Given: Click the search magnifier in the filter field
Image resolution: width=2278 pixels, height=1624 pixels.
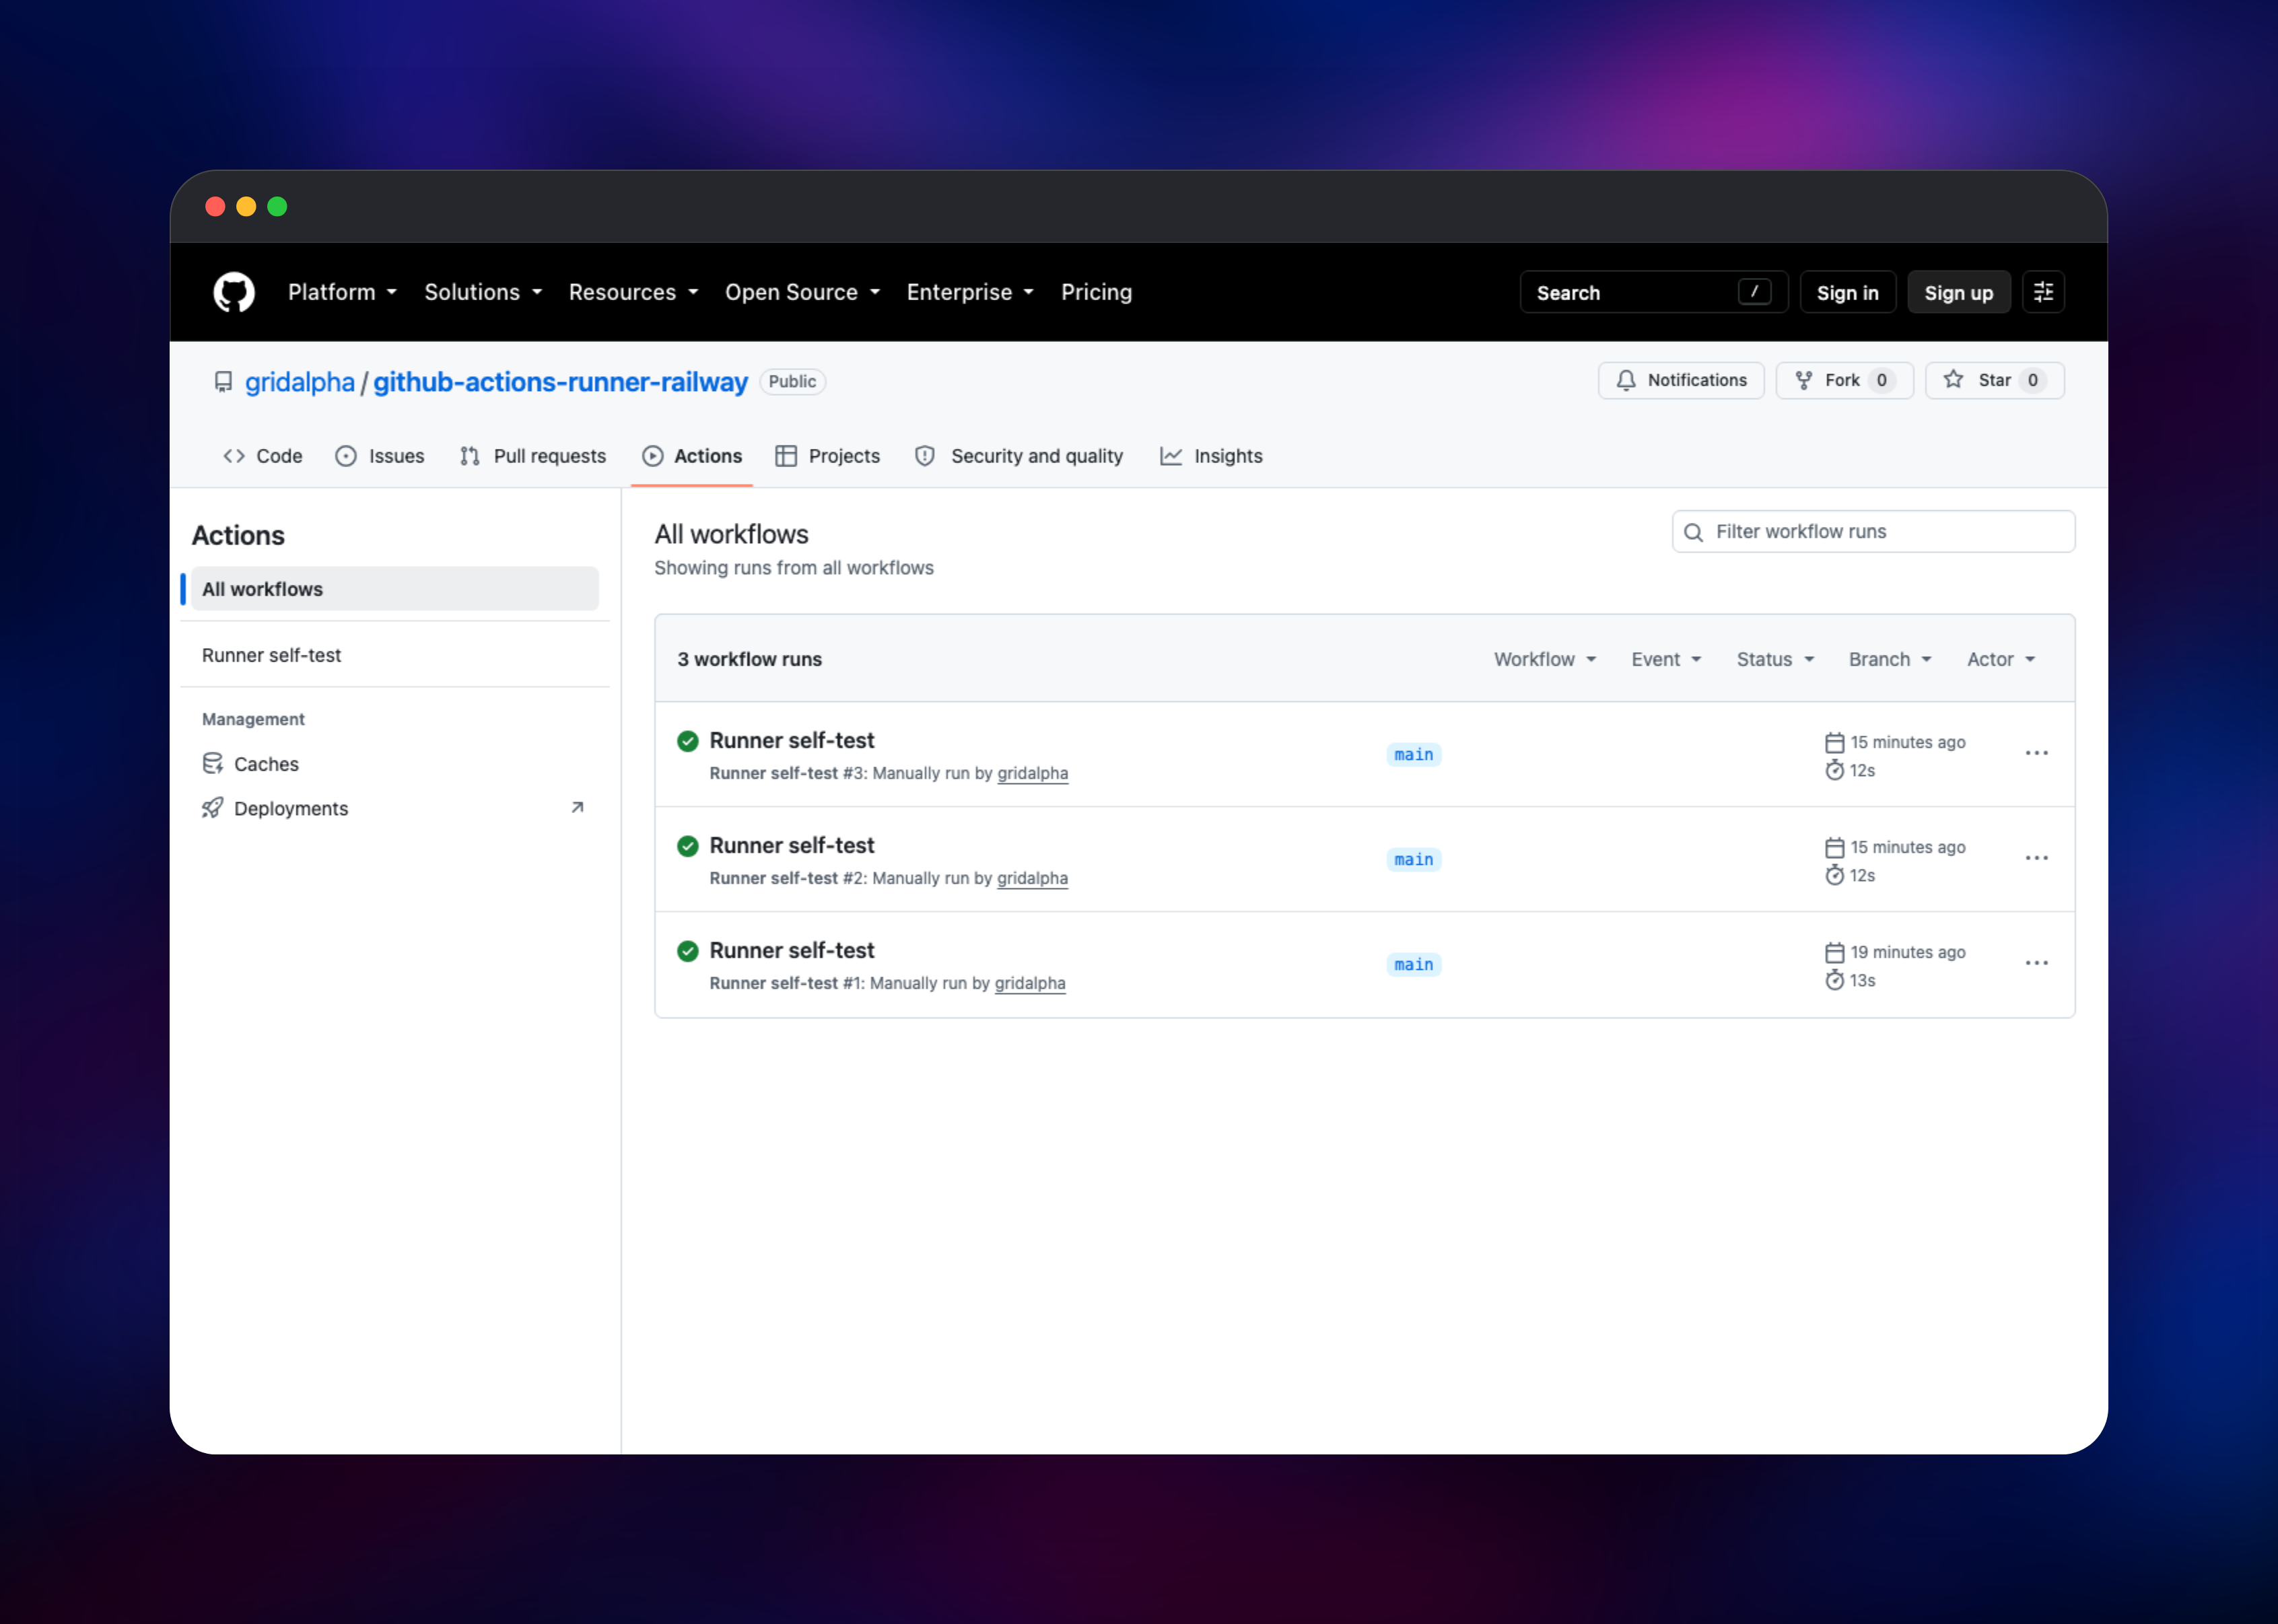Looking at the screenshot, I should [x=1693, y=532].
